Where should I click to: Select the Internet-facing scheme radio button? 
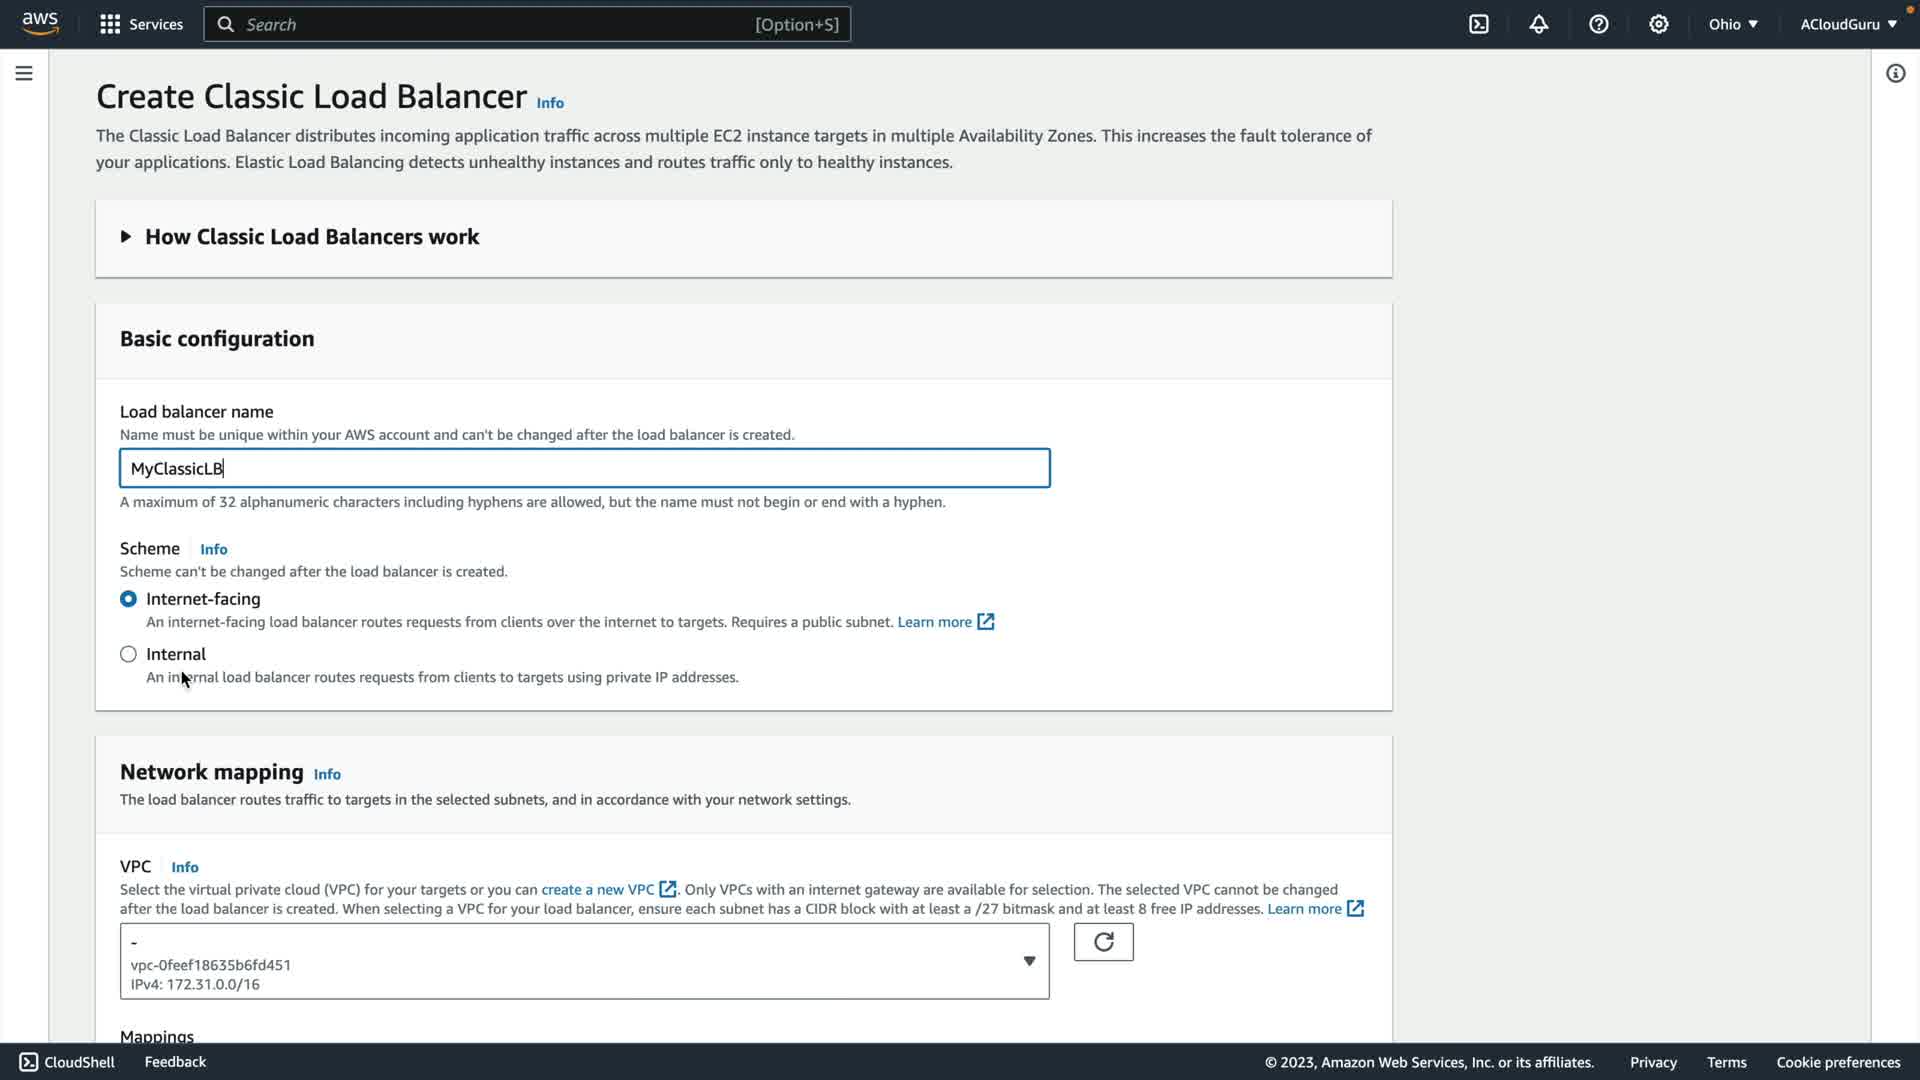(x=128, y=599)
